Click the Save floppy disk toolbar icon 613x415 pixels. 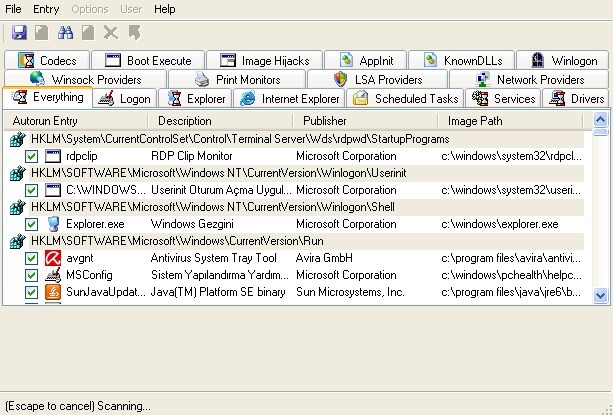19,32
